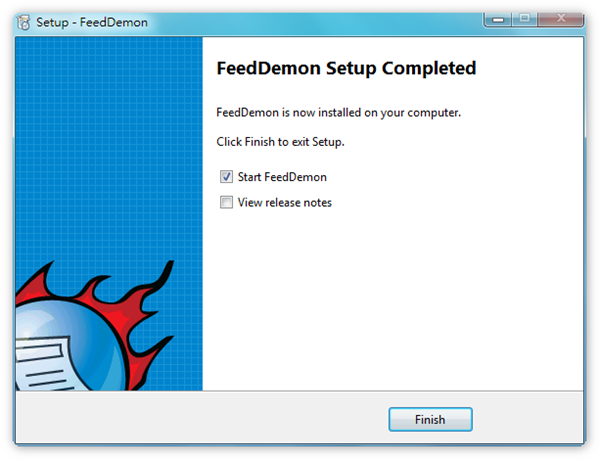Click the "Start FeedDemon" label text
This screenshot has height=460, width=600.
282,177
